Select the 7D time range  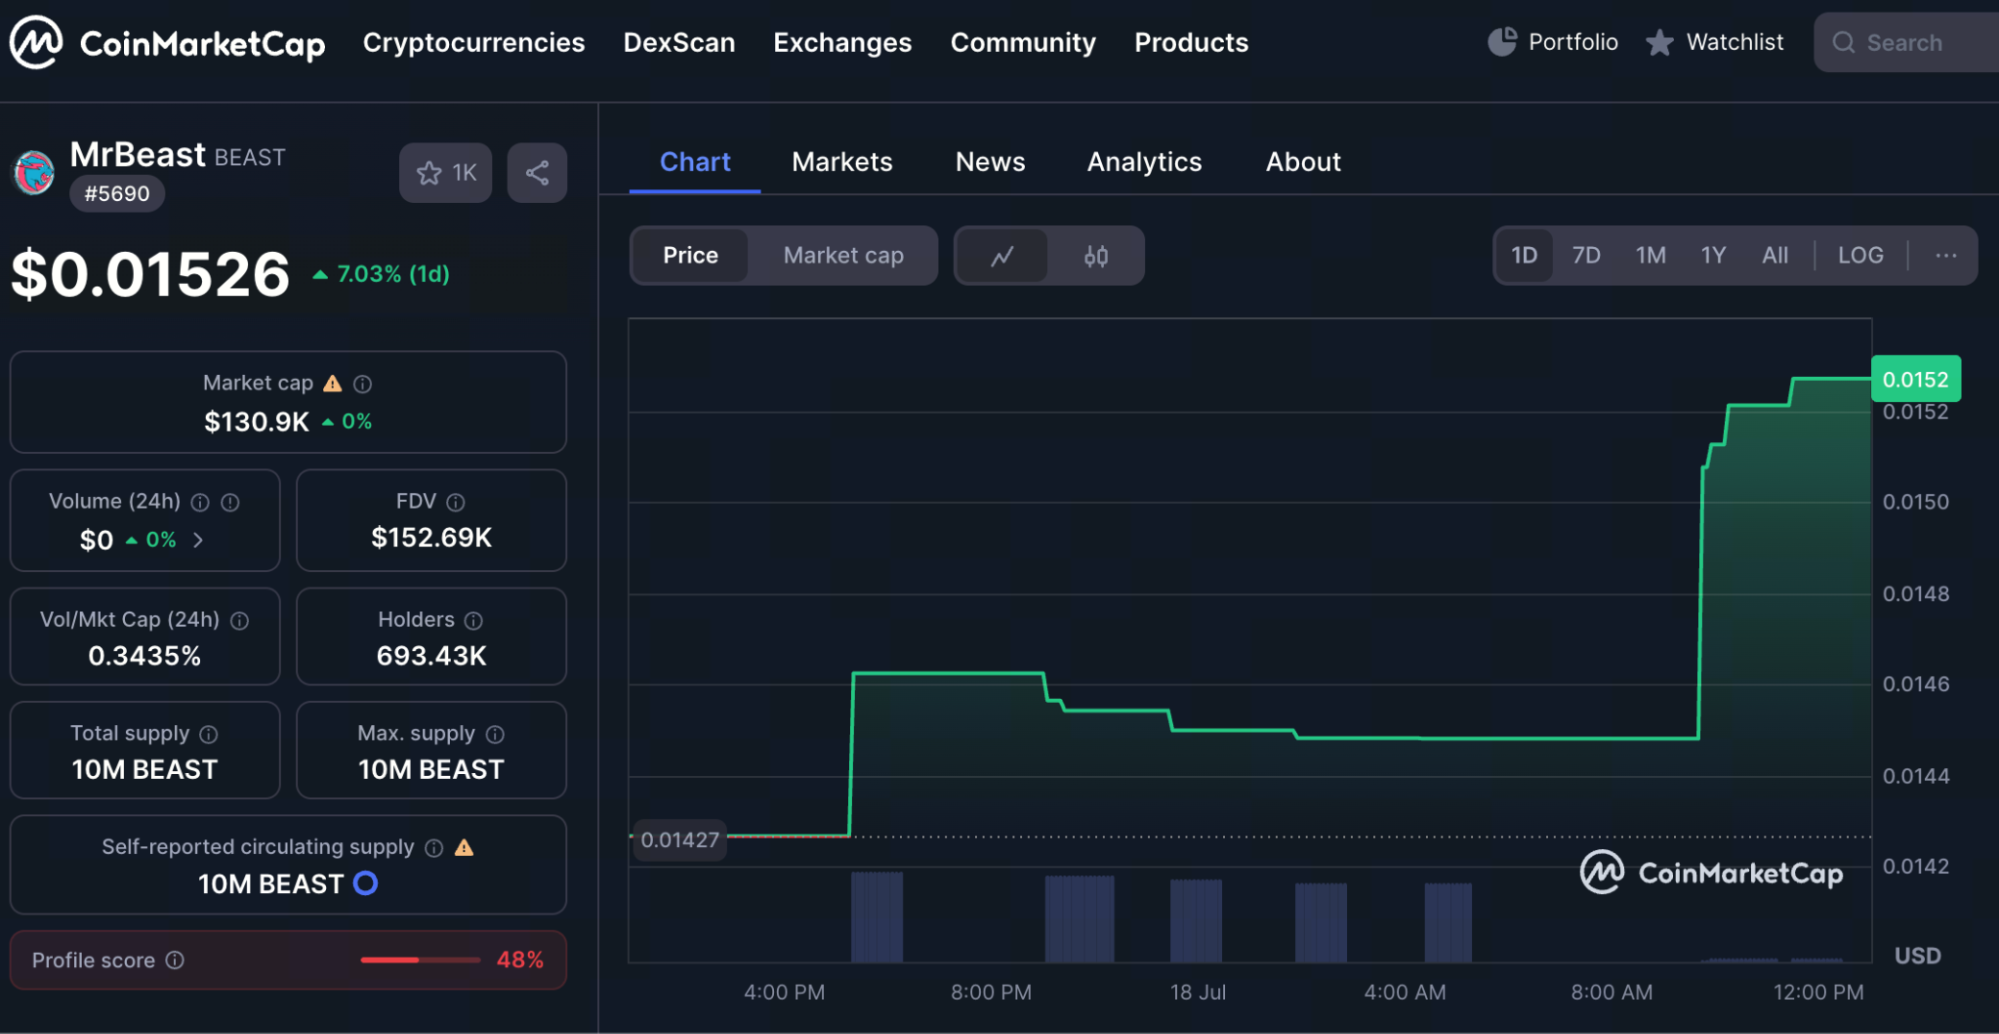pyautogui.click(x=1586, y=256)
